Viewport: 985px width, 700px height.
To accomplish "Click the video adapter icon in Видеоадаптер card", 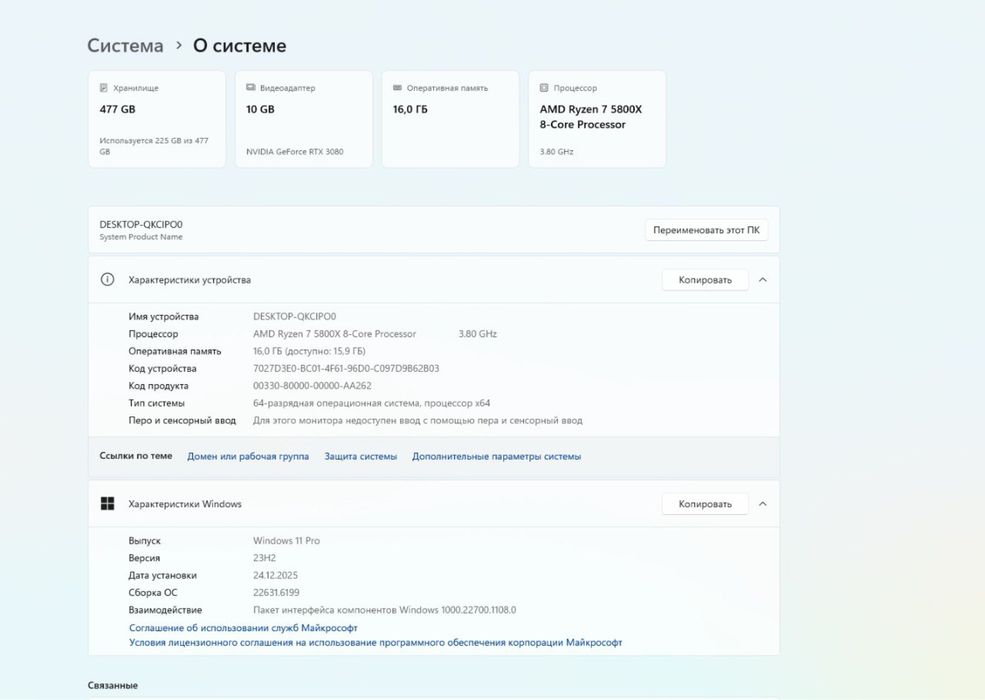I will click(x=251, y=88).
